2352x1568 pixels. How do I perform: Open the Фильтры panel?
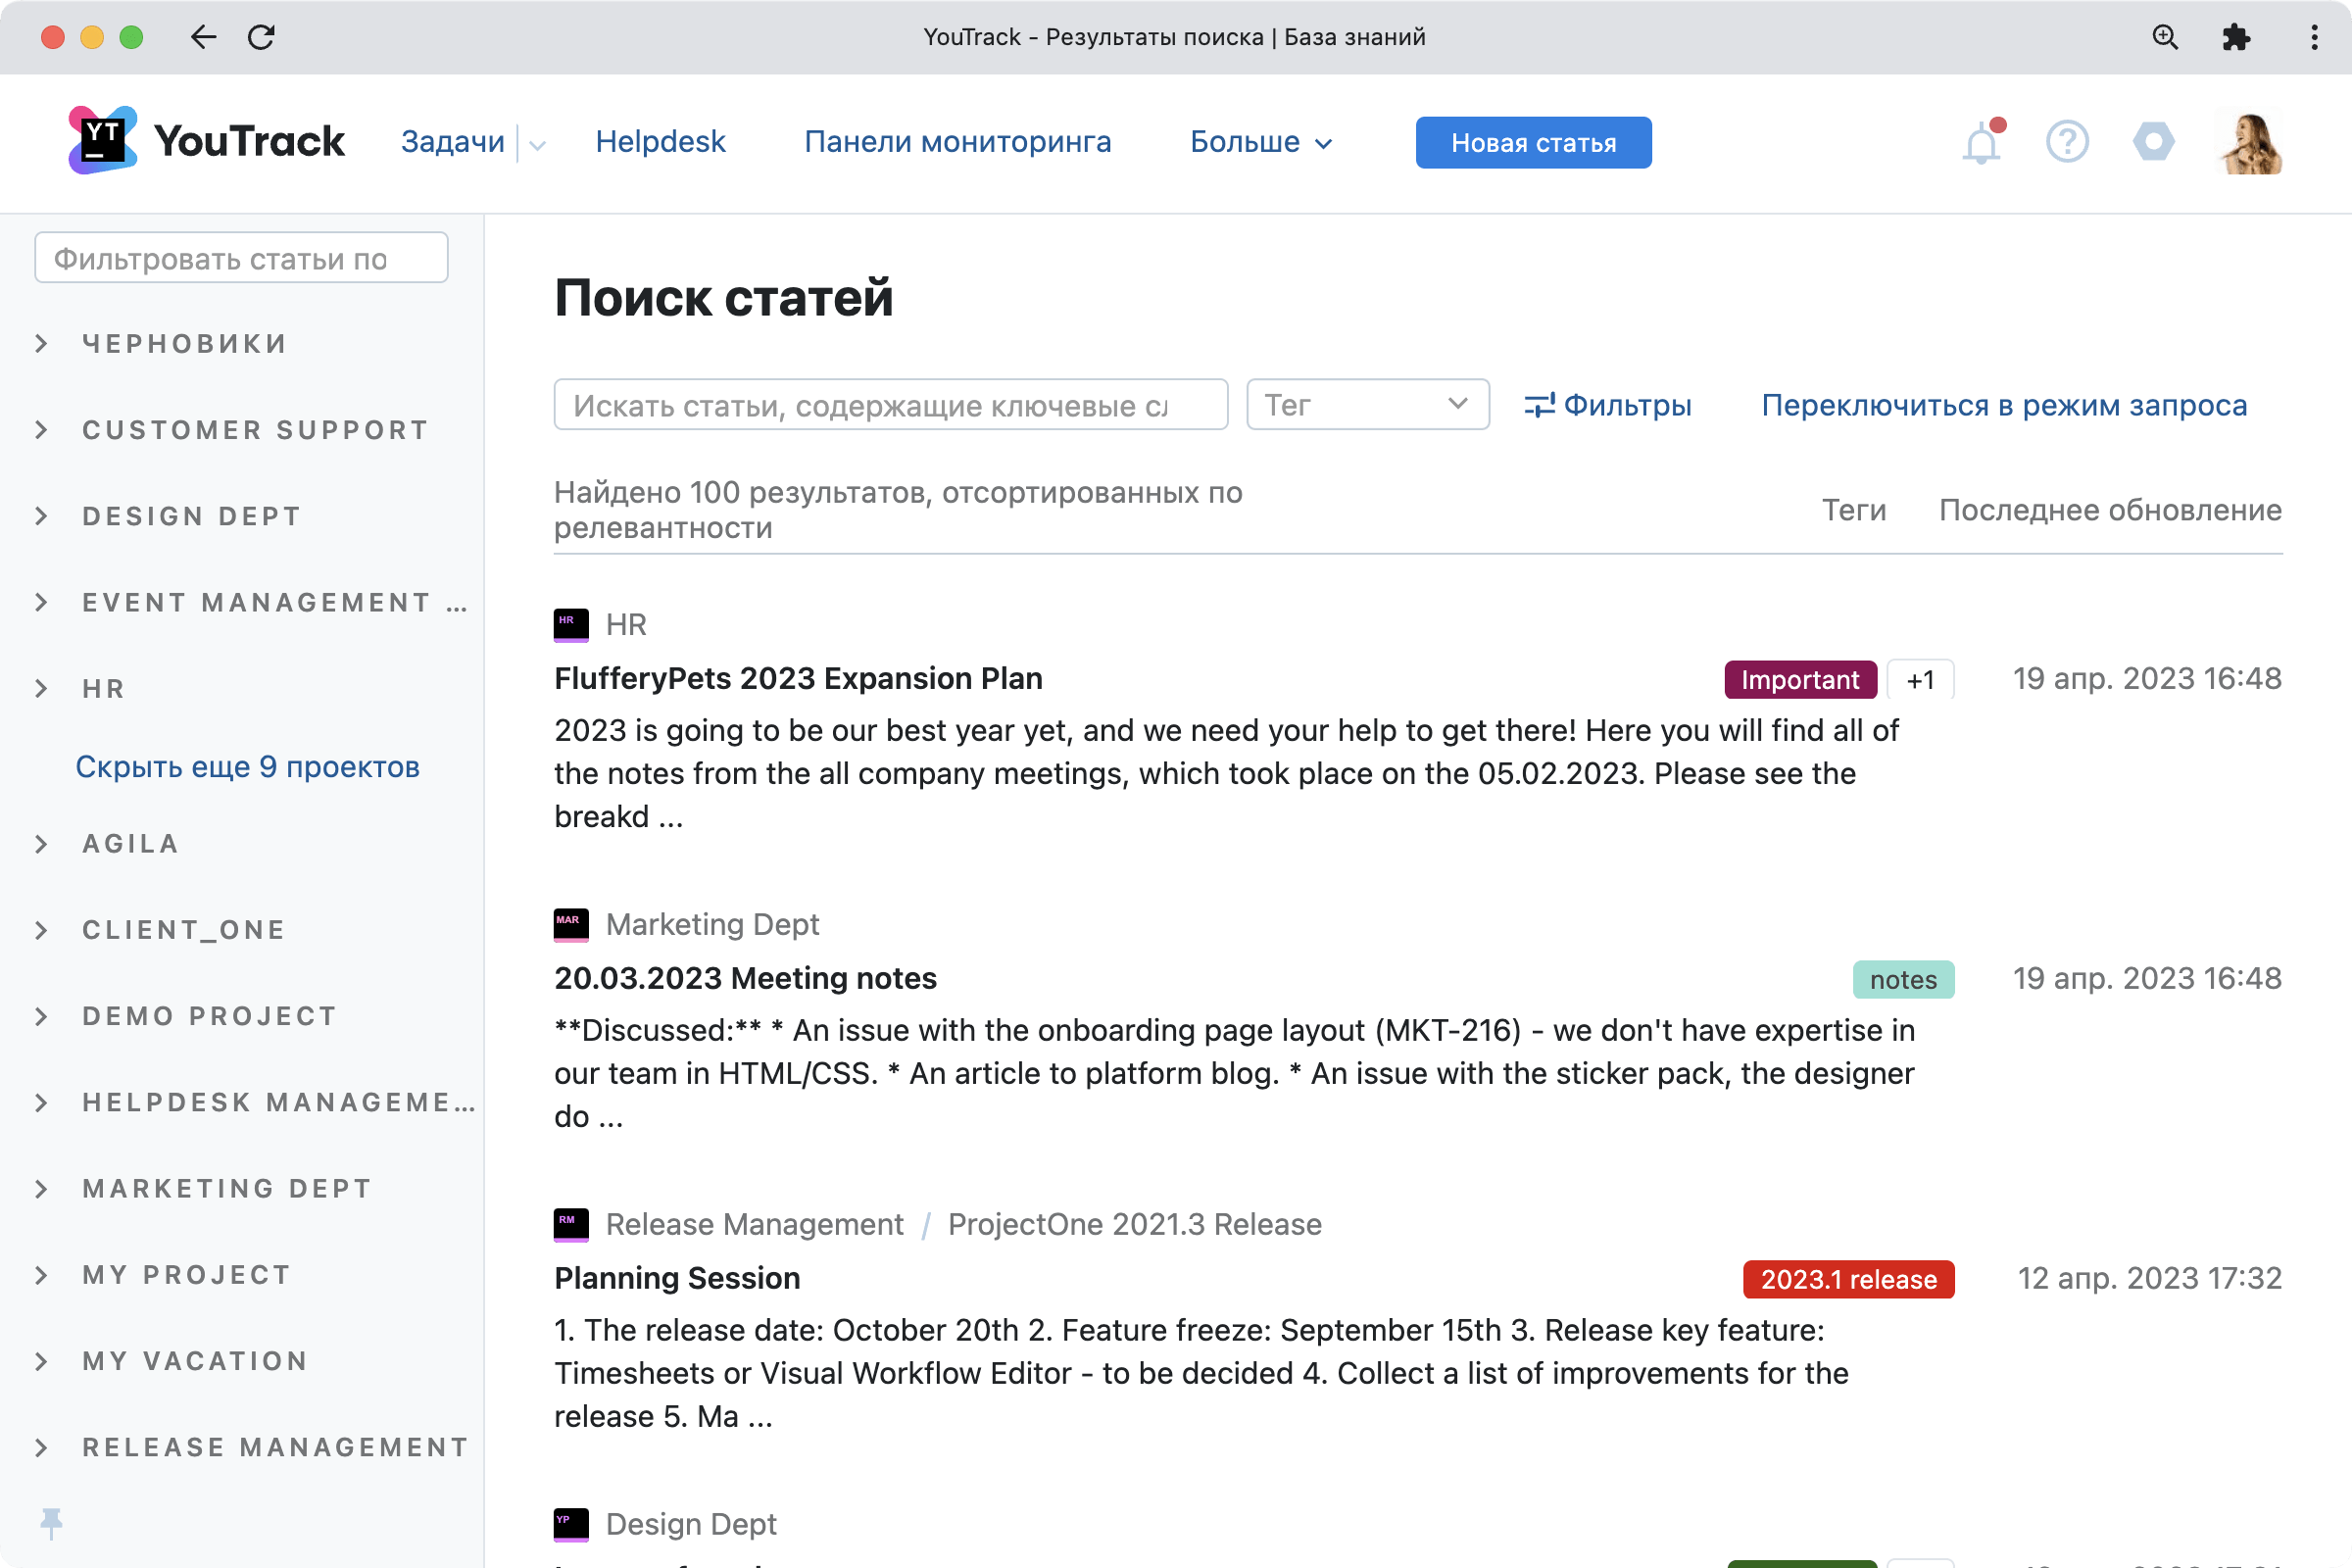tap(1609, 404)
